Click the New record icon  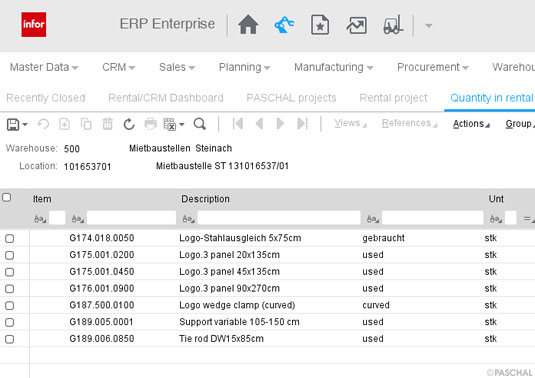click(64, 124)
